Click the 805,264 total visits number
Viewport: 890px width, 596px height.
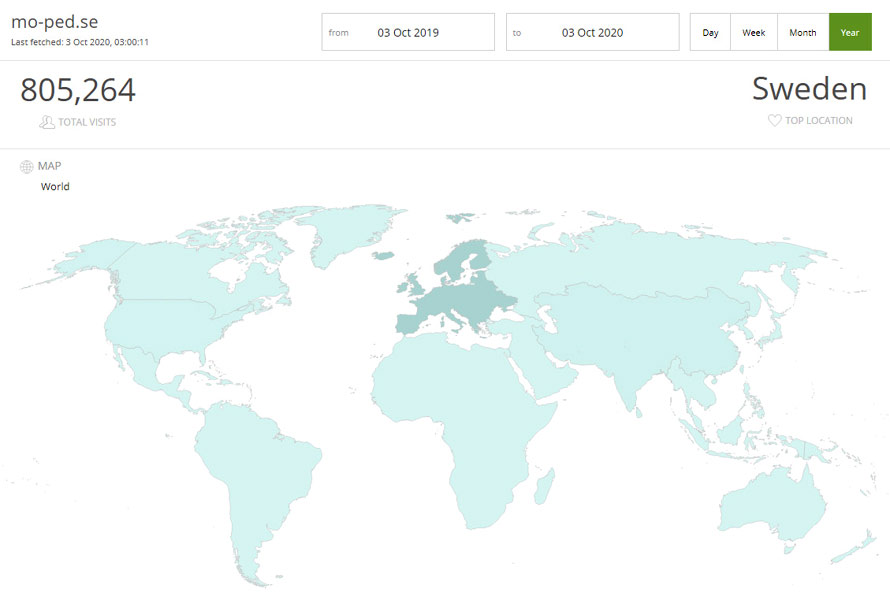pyautogui.click(x=78, y=90)
